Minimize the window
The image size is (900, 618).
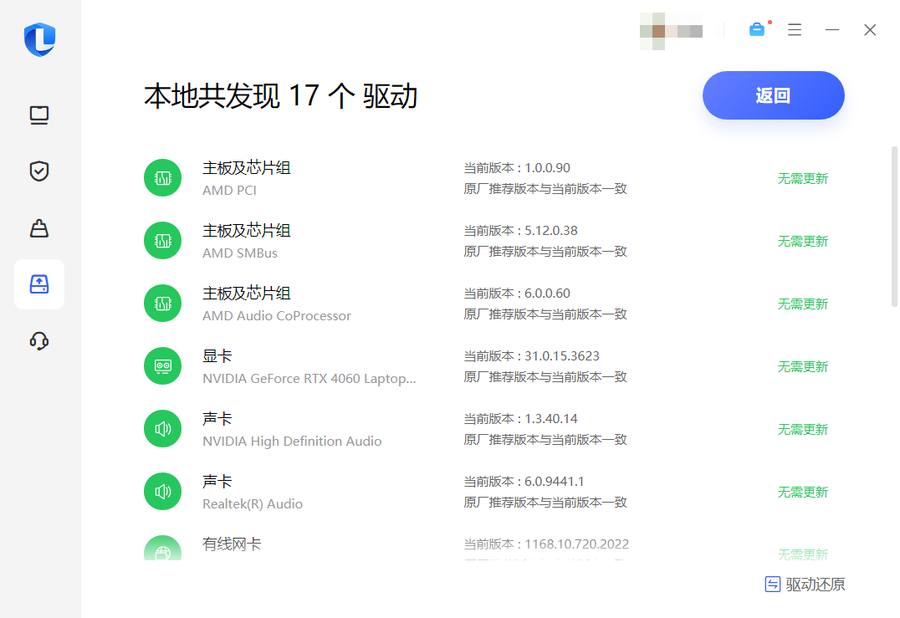pyautogui.click(x=832, y=29)
